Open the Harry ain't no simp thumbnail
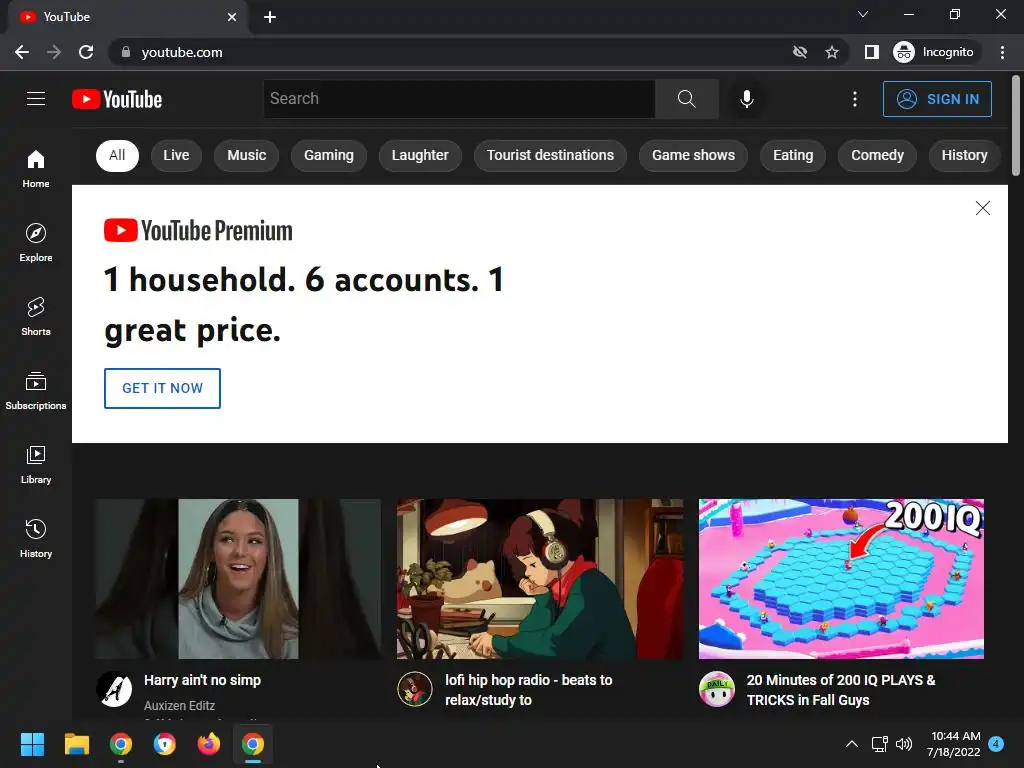 pos(238,579)
